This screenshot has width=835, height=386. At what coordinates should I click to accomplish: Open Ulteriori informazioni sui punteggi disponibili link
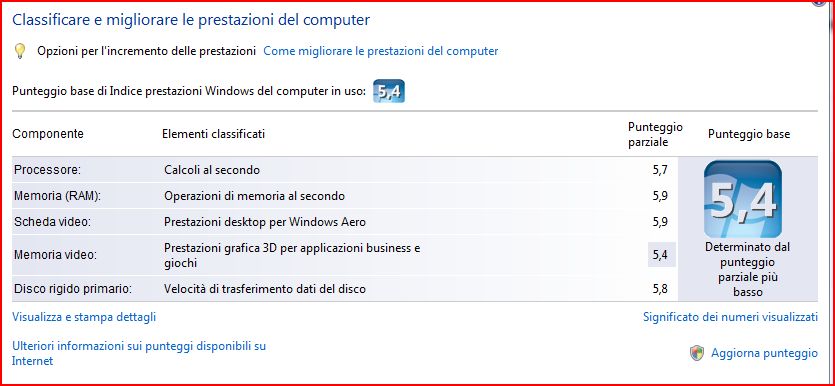click(139, 354)
